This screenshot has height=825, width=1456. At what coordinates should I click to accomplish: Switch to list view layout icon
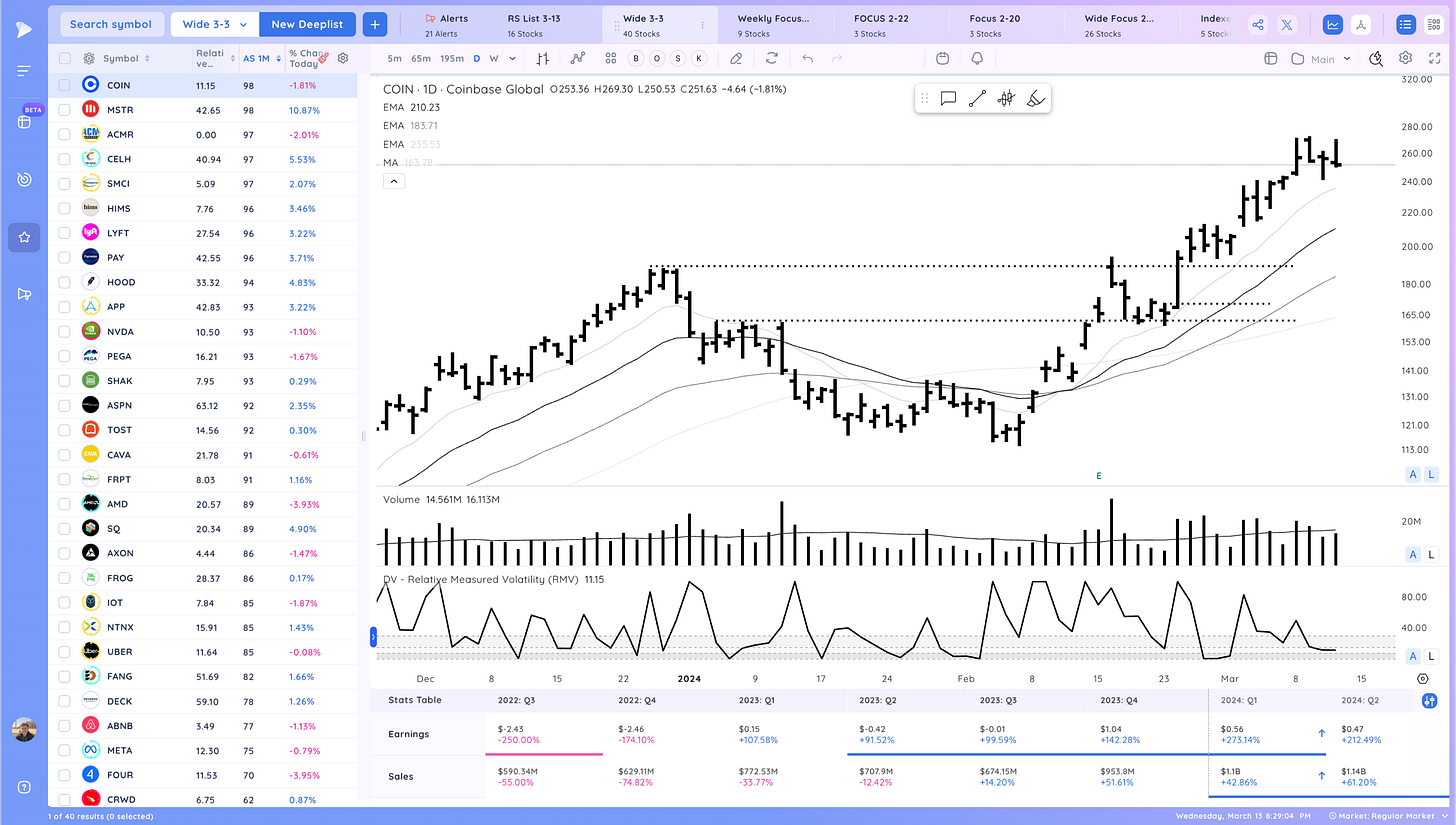pyautogui.click(x=1407, y=24)
